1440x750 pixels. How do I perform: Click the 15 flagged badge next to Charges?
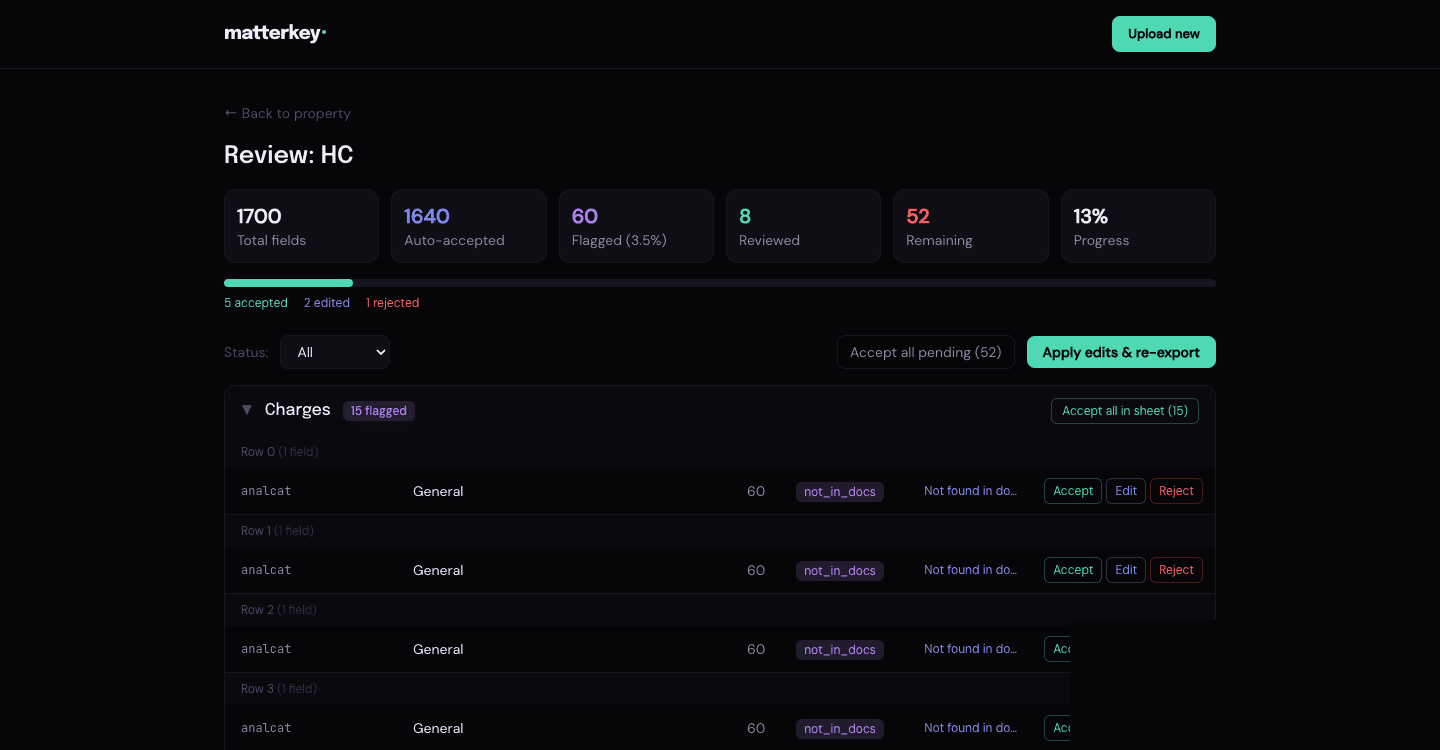(378, 411)
